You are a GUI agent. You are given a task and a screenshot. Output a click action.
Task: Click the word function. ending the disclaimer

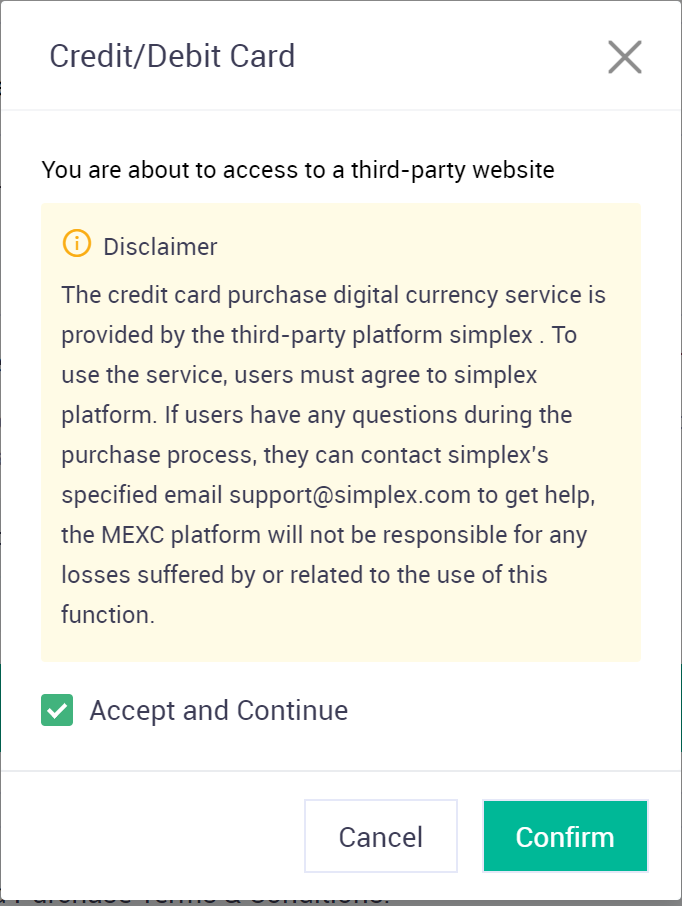pyautogui.click(x=108, y=615)
